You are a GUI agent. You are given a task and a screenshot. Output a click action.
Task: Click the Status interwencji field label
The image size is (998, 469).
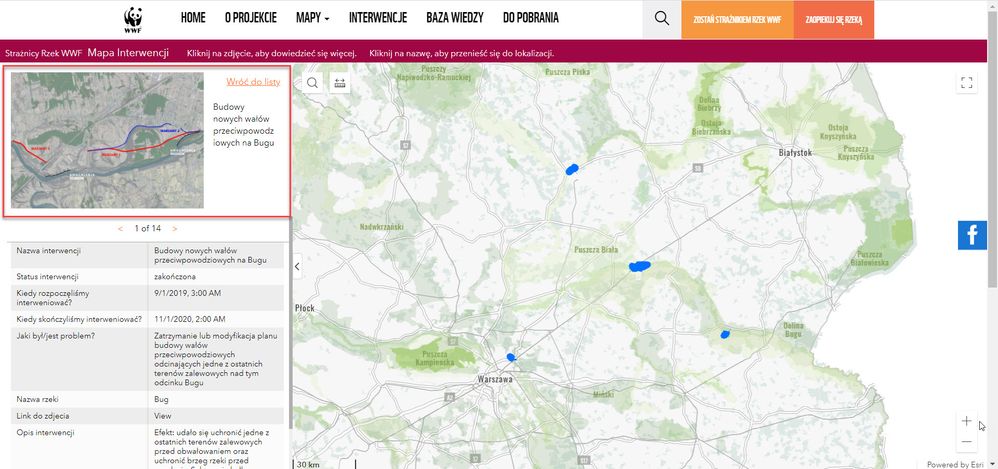pos(47,277)
